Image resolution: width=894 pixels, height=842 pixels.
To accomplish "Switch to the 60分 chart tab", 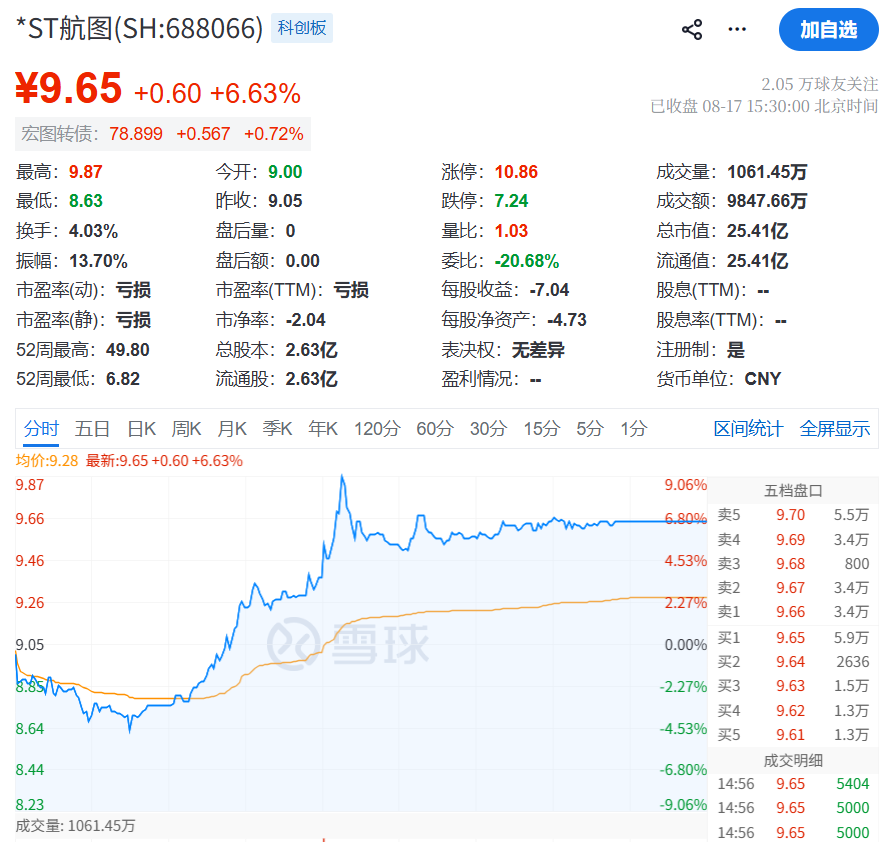I will 435,429.
